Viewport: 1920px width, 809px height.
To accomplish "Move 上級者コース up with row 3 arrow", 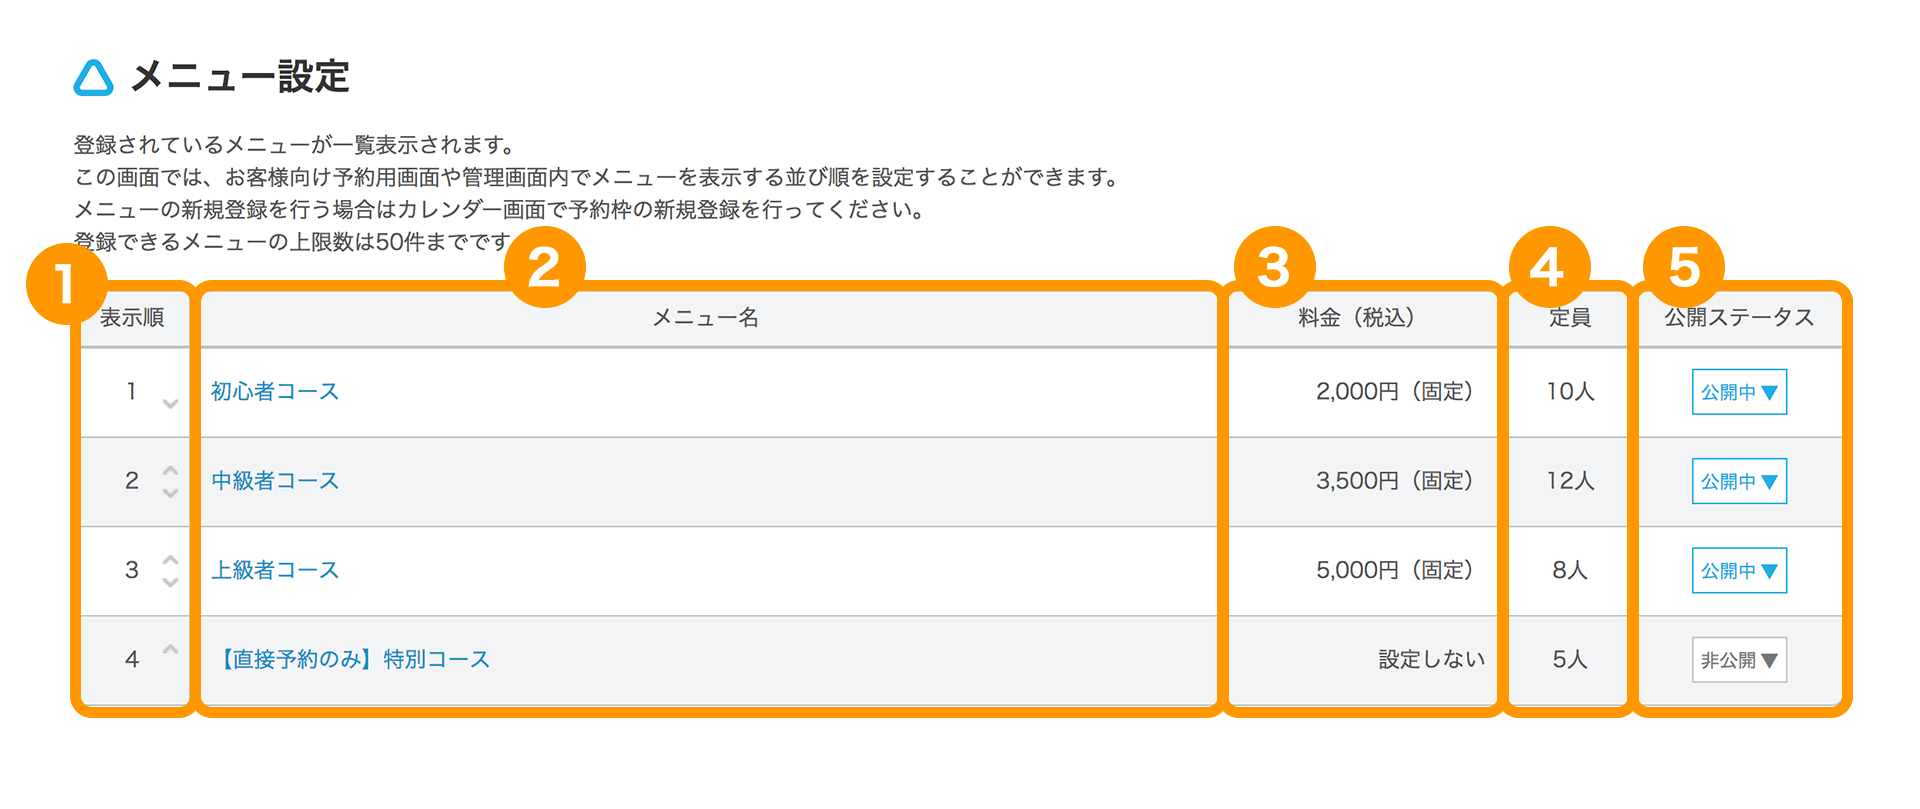I will (170, 559).
